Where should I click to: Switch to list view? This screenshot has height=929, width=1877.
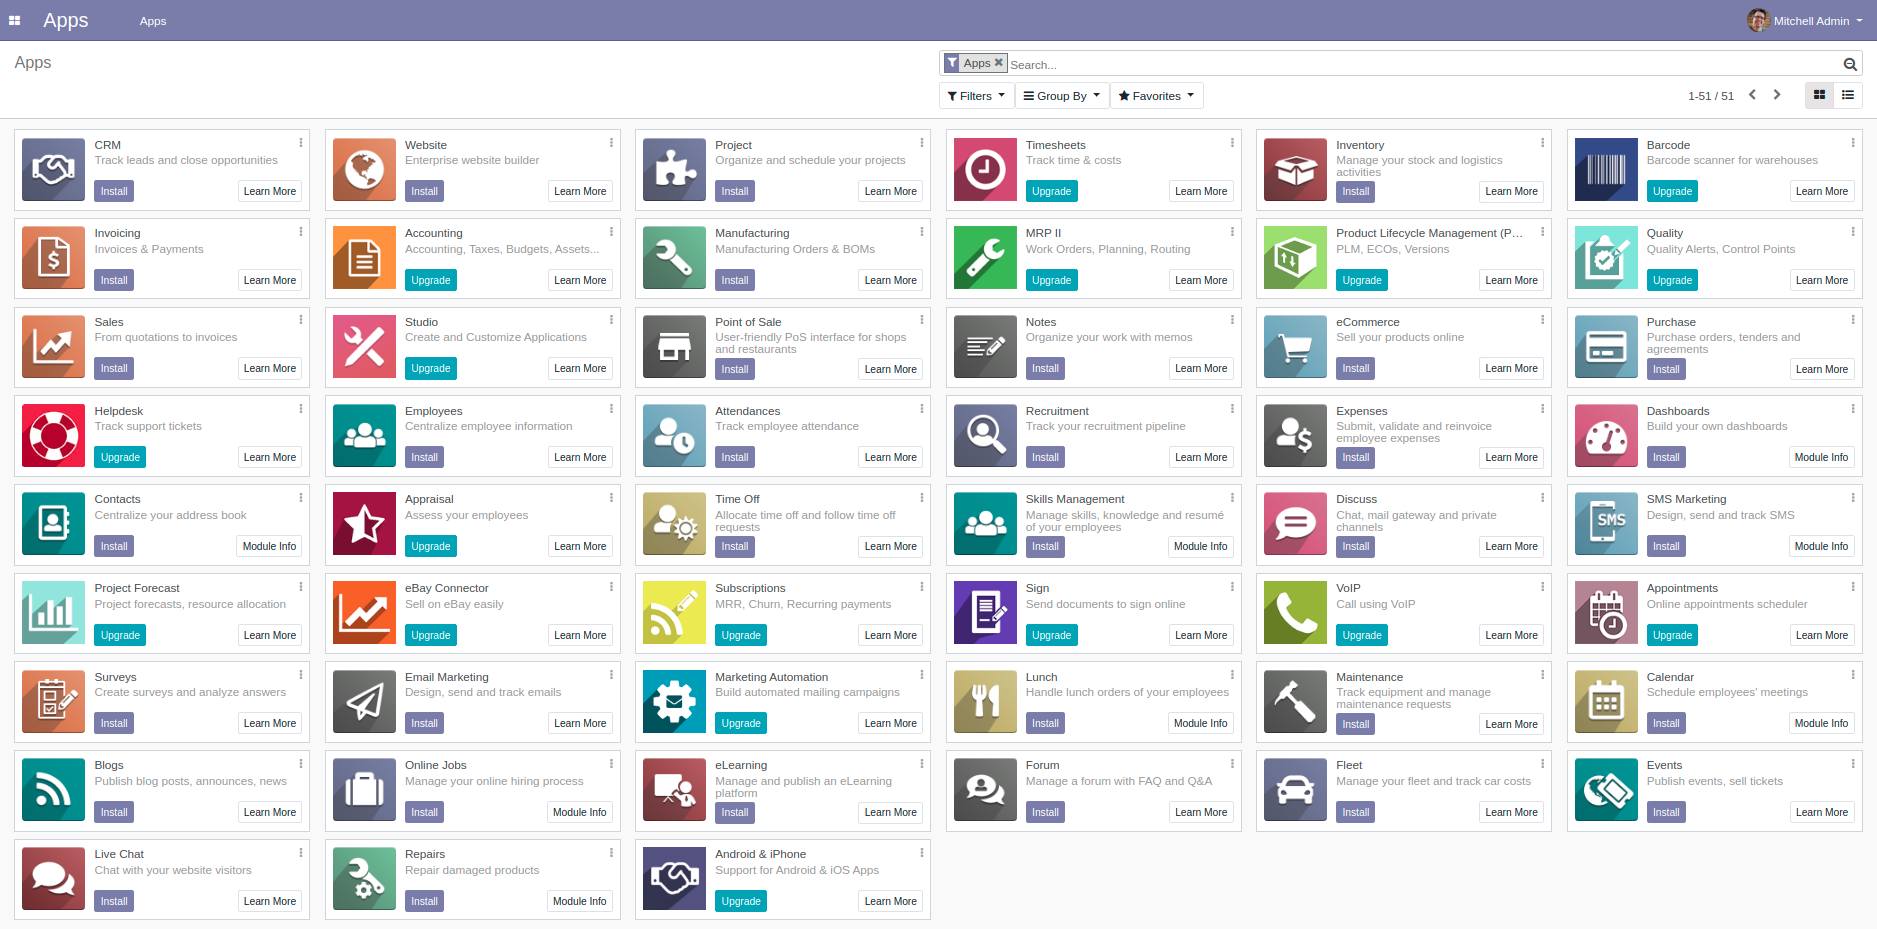(1848, 95)
